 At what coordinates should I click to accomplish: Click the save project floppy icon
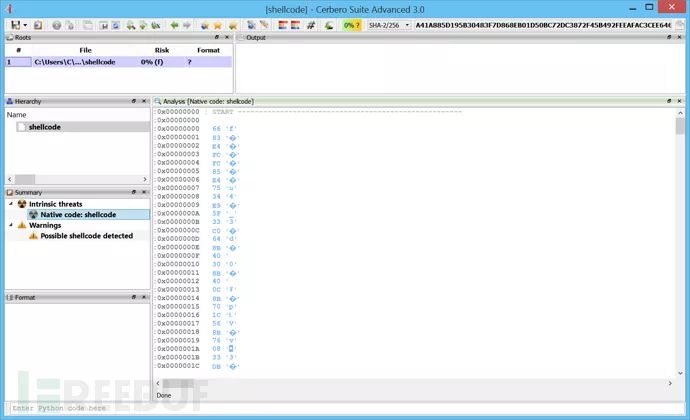[15, 25]
